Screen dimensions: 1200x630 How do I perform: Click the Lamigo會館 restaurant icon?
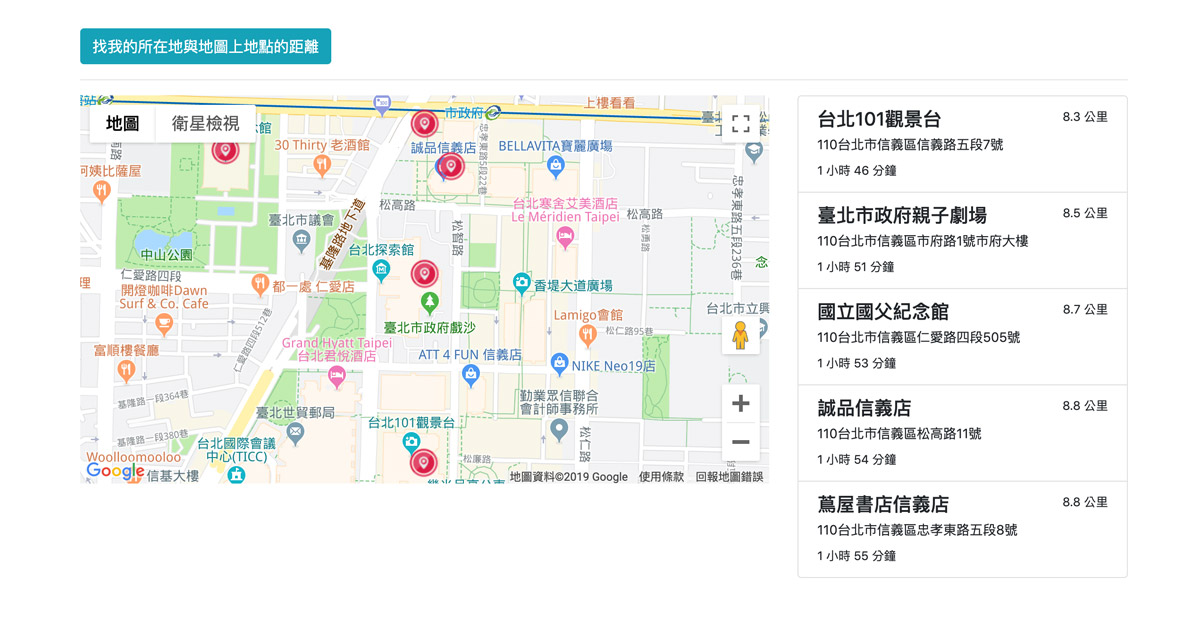point(588,335)
